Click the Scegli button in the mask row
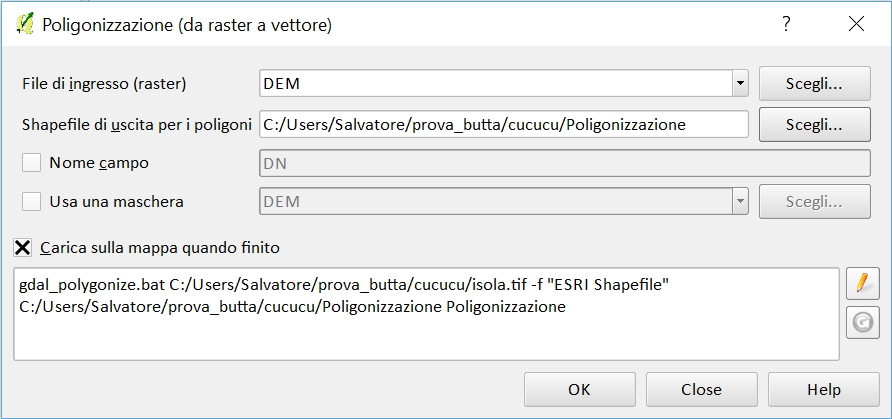This screenshot has height=419, width=892. pos(814,201)
